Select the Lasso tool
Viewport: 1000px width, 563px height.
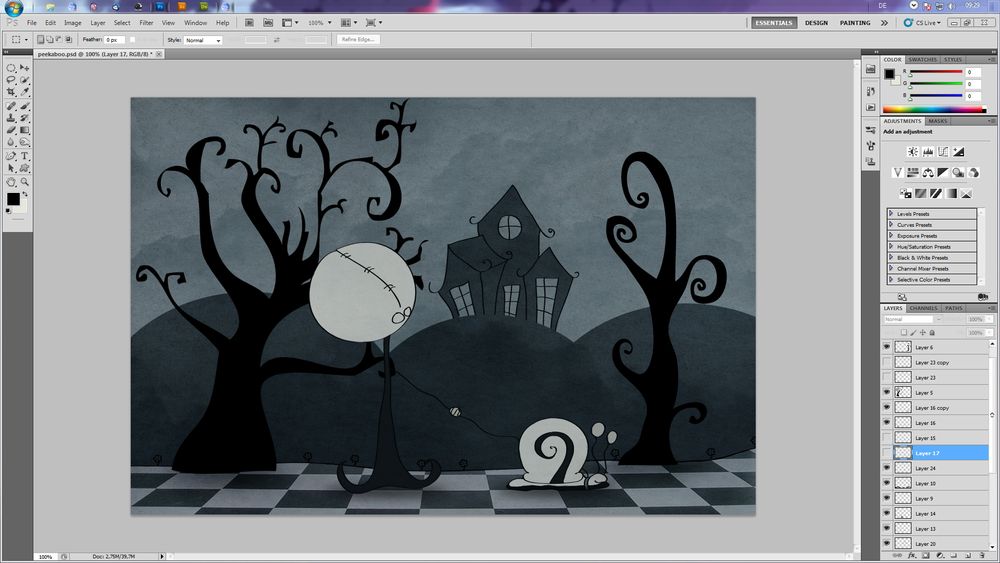[x=11, y=80]
